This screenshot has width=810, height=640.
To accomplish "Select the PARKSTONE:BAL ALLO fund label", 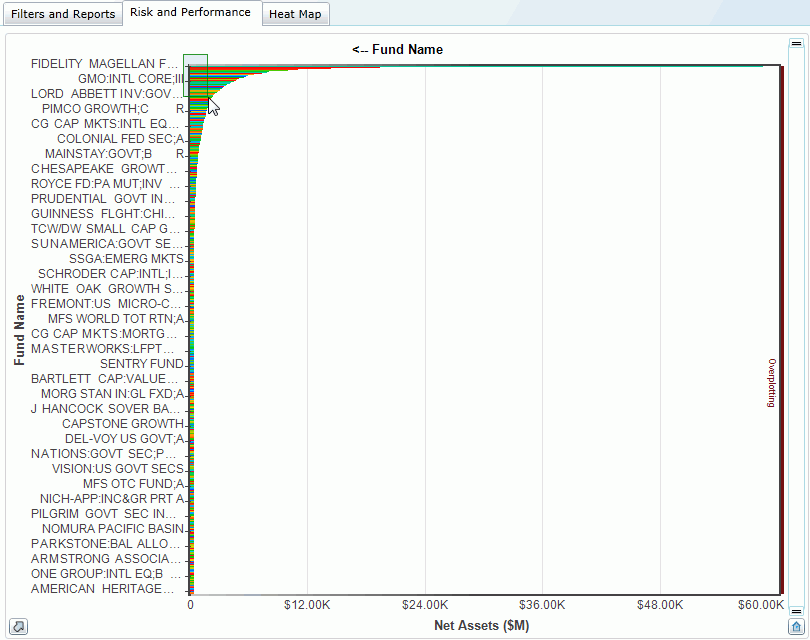I will 105,543.
